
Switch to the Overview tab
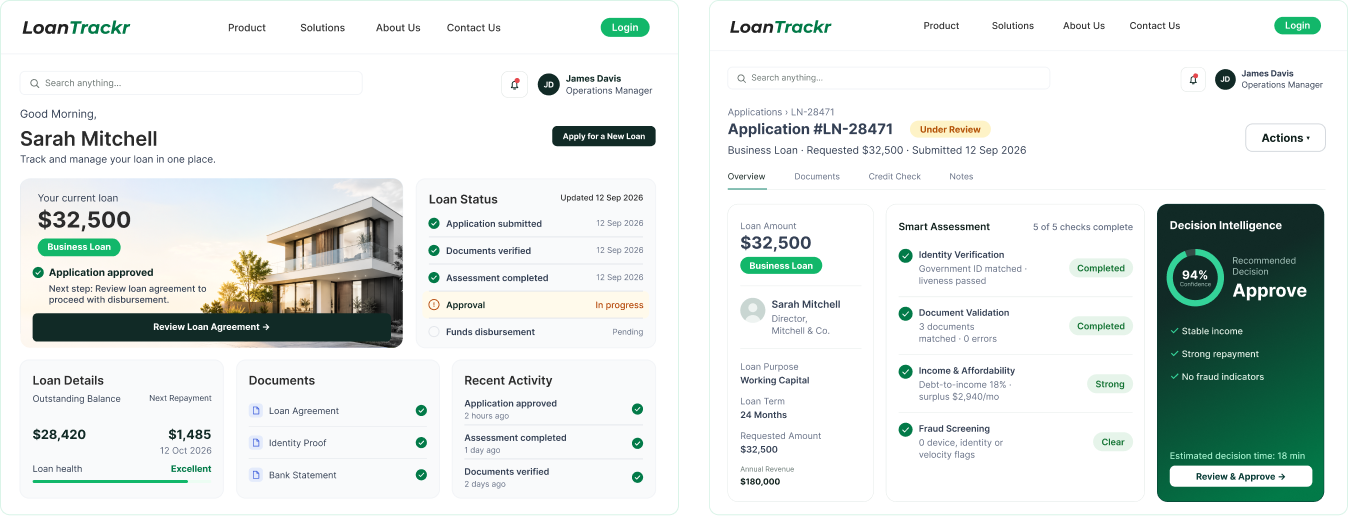coord(747,177)
